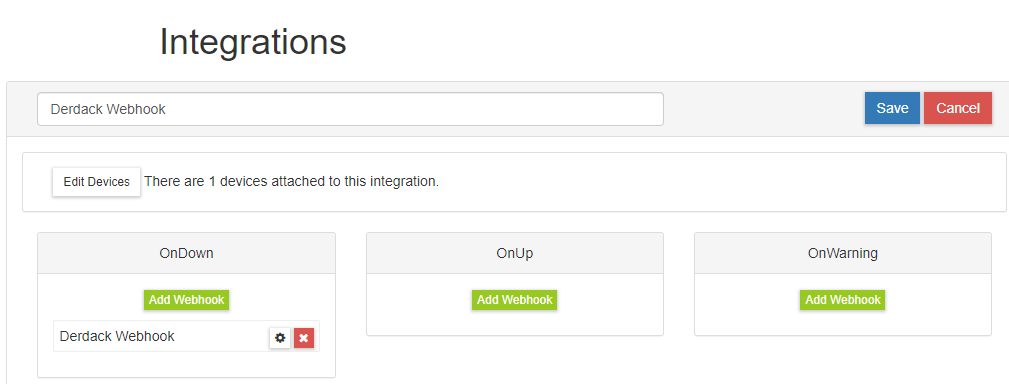Select the Derdack Webhook list entry name
The height and width of the screenshot is (384, 1009).
[116, 336]
